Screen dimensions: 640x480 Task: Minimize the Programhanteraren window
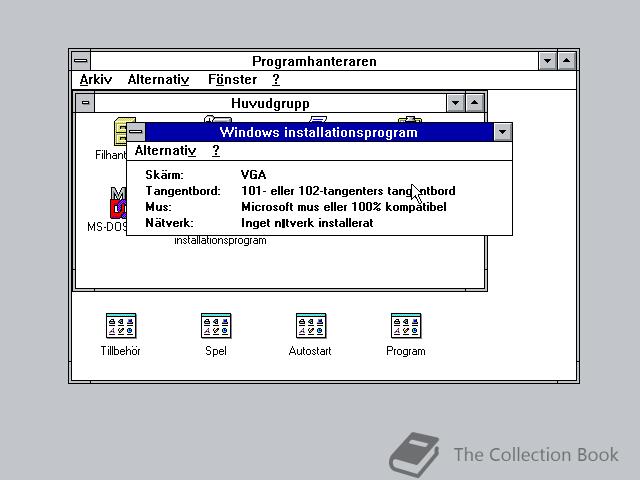547,61
